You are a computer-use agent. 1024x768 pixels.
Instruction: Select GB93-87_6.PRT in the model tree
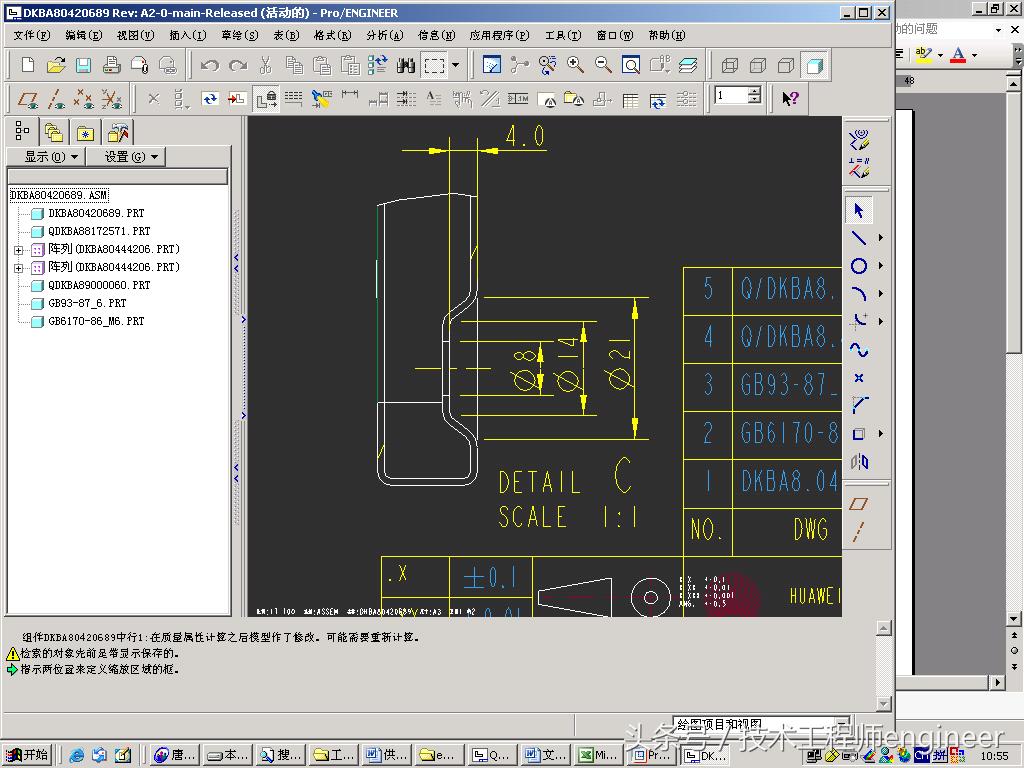point(87,303)
